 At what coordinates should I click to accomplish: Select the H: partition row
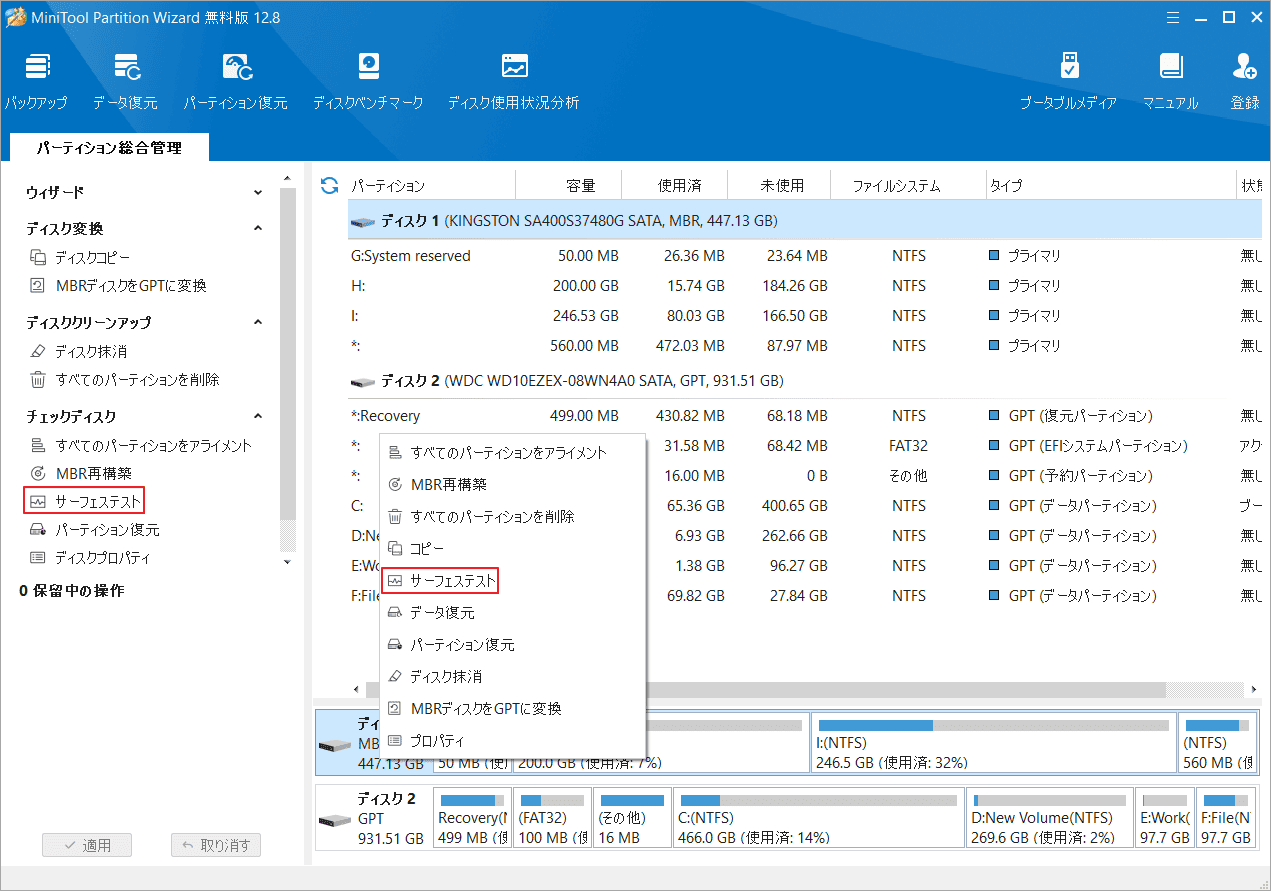point(805,286)
